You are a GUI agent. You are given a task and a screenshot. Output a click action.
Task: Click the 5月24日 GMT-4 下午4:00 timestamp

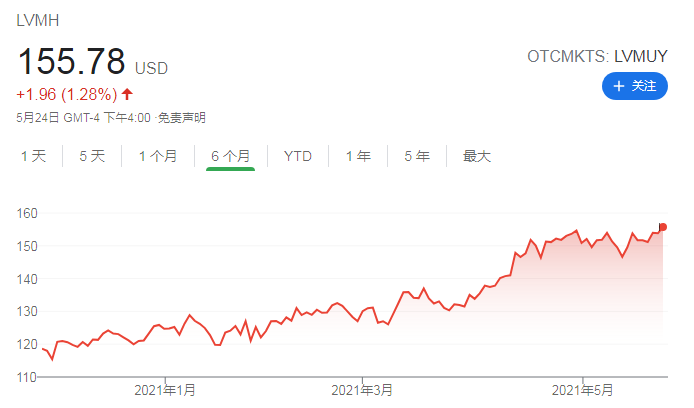83,118
